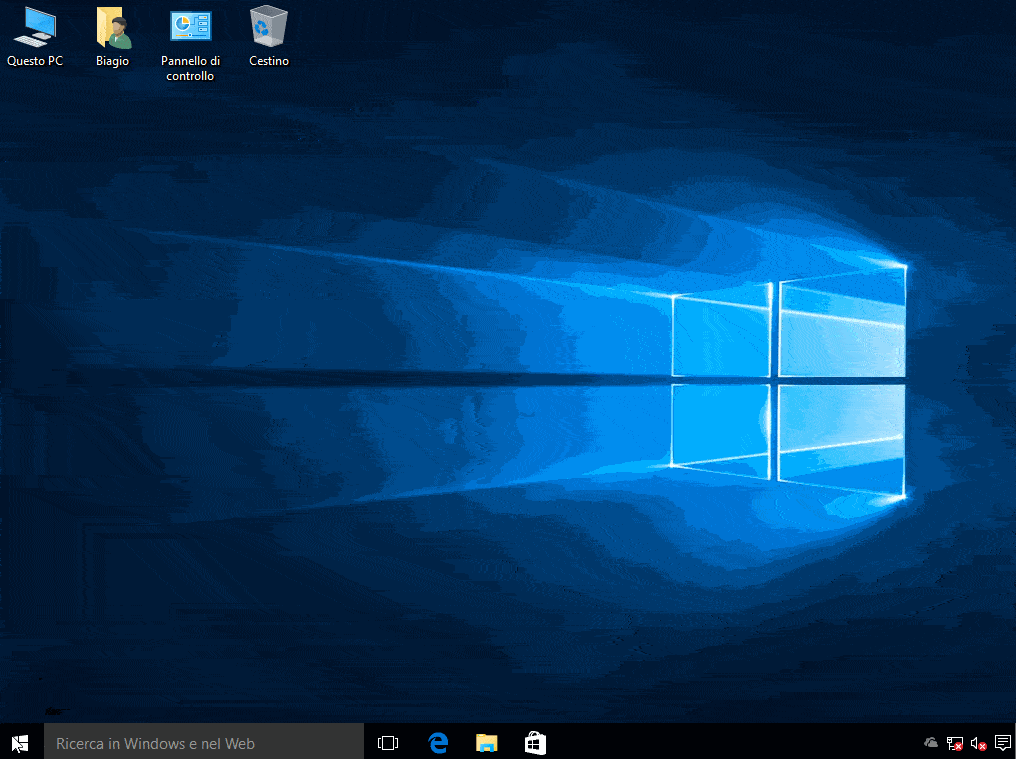Launch the Windows Store from the taskbar
The image size is (1016, 759).
pos(535,743)
